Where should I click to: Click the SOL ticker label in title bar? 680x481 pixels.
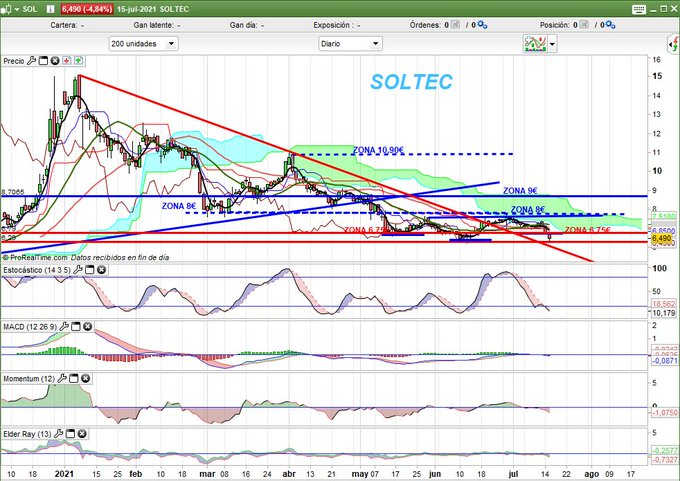30,9
